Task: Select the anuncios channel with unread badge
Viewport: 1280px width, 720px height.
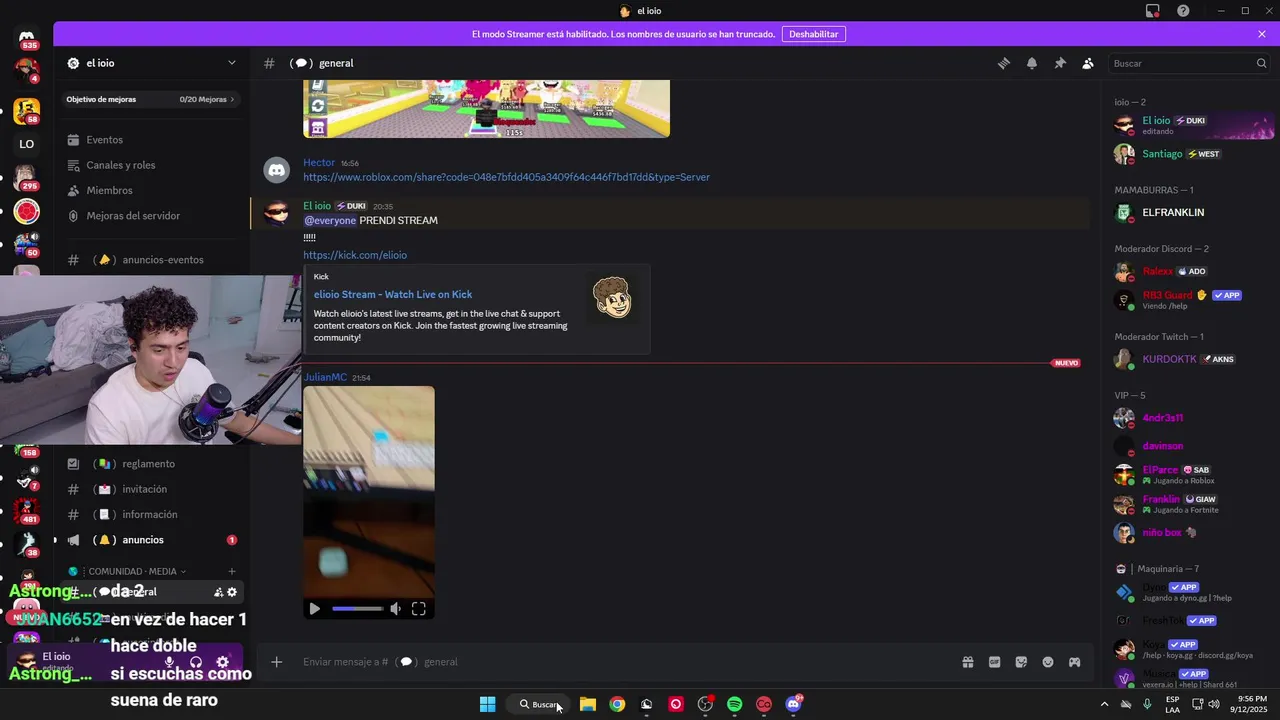Action: coord(151,540)
